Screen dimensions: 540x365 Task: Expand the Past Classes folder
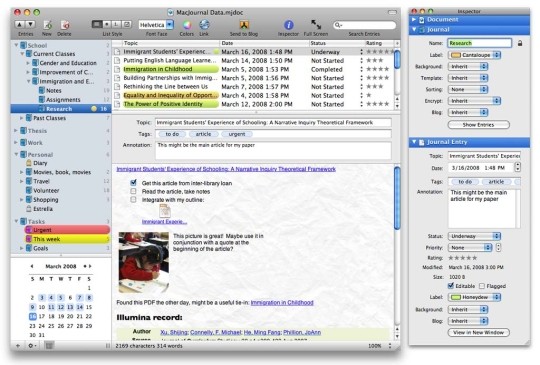coord(22,118)
